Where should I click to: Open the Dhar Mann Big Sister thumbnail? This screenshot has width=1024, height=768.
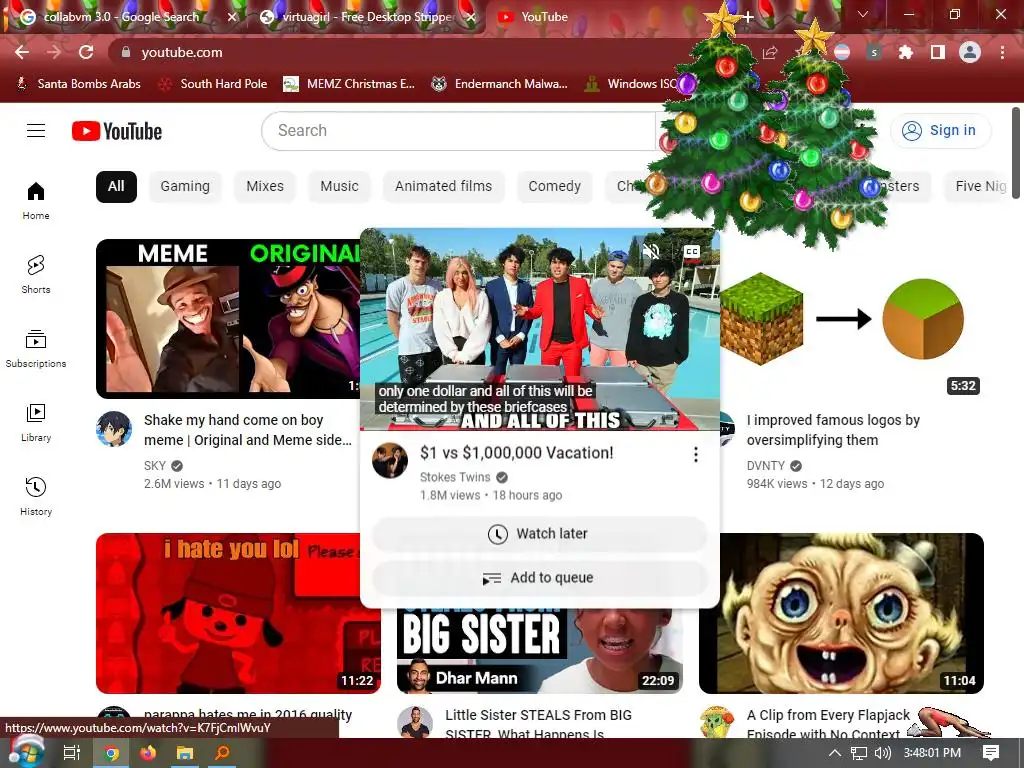[x=539, y=651]
